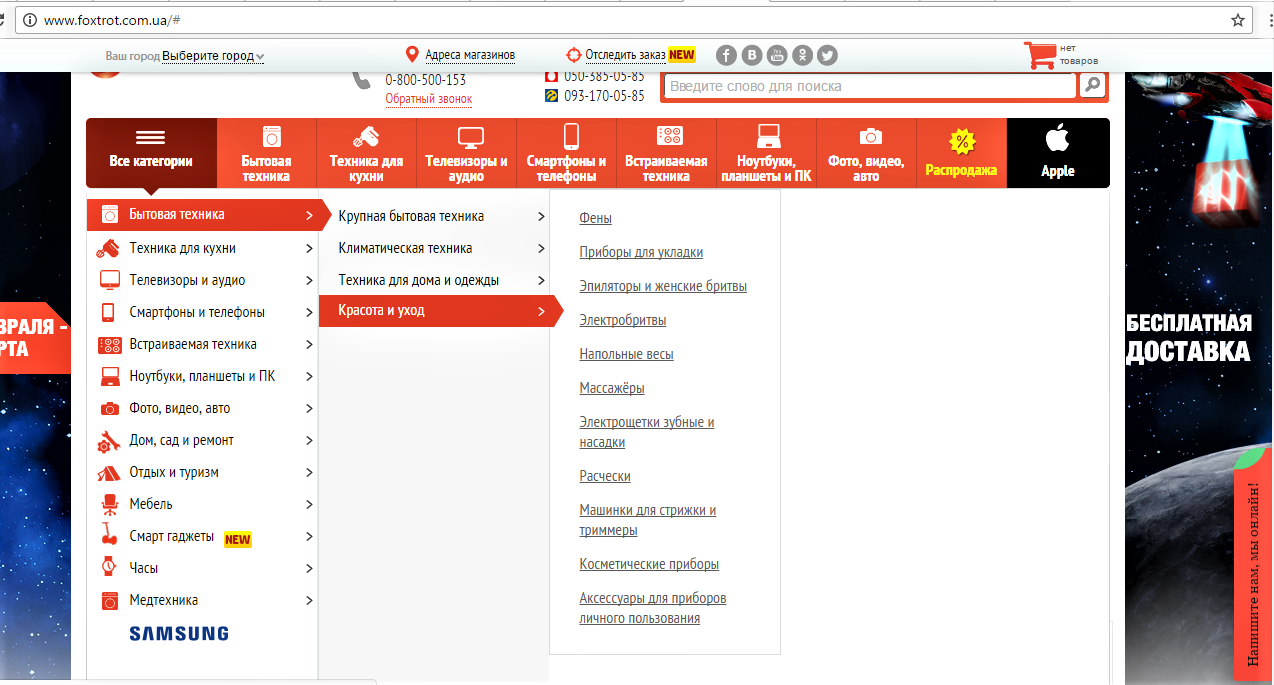Click the Обратный звонок link
The height and width of the screenshot is (685, 1274).
pyautogui.click(x=428, y=99)
